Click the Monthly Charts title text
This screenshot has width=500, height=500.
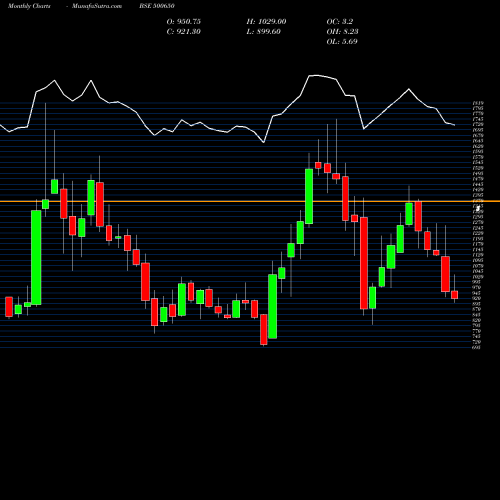point(29,6)
